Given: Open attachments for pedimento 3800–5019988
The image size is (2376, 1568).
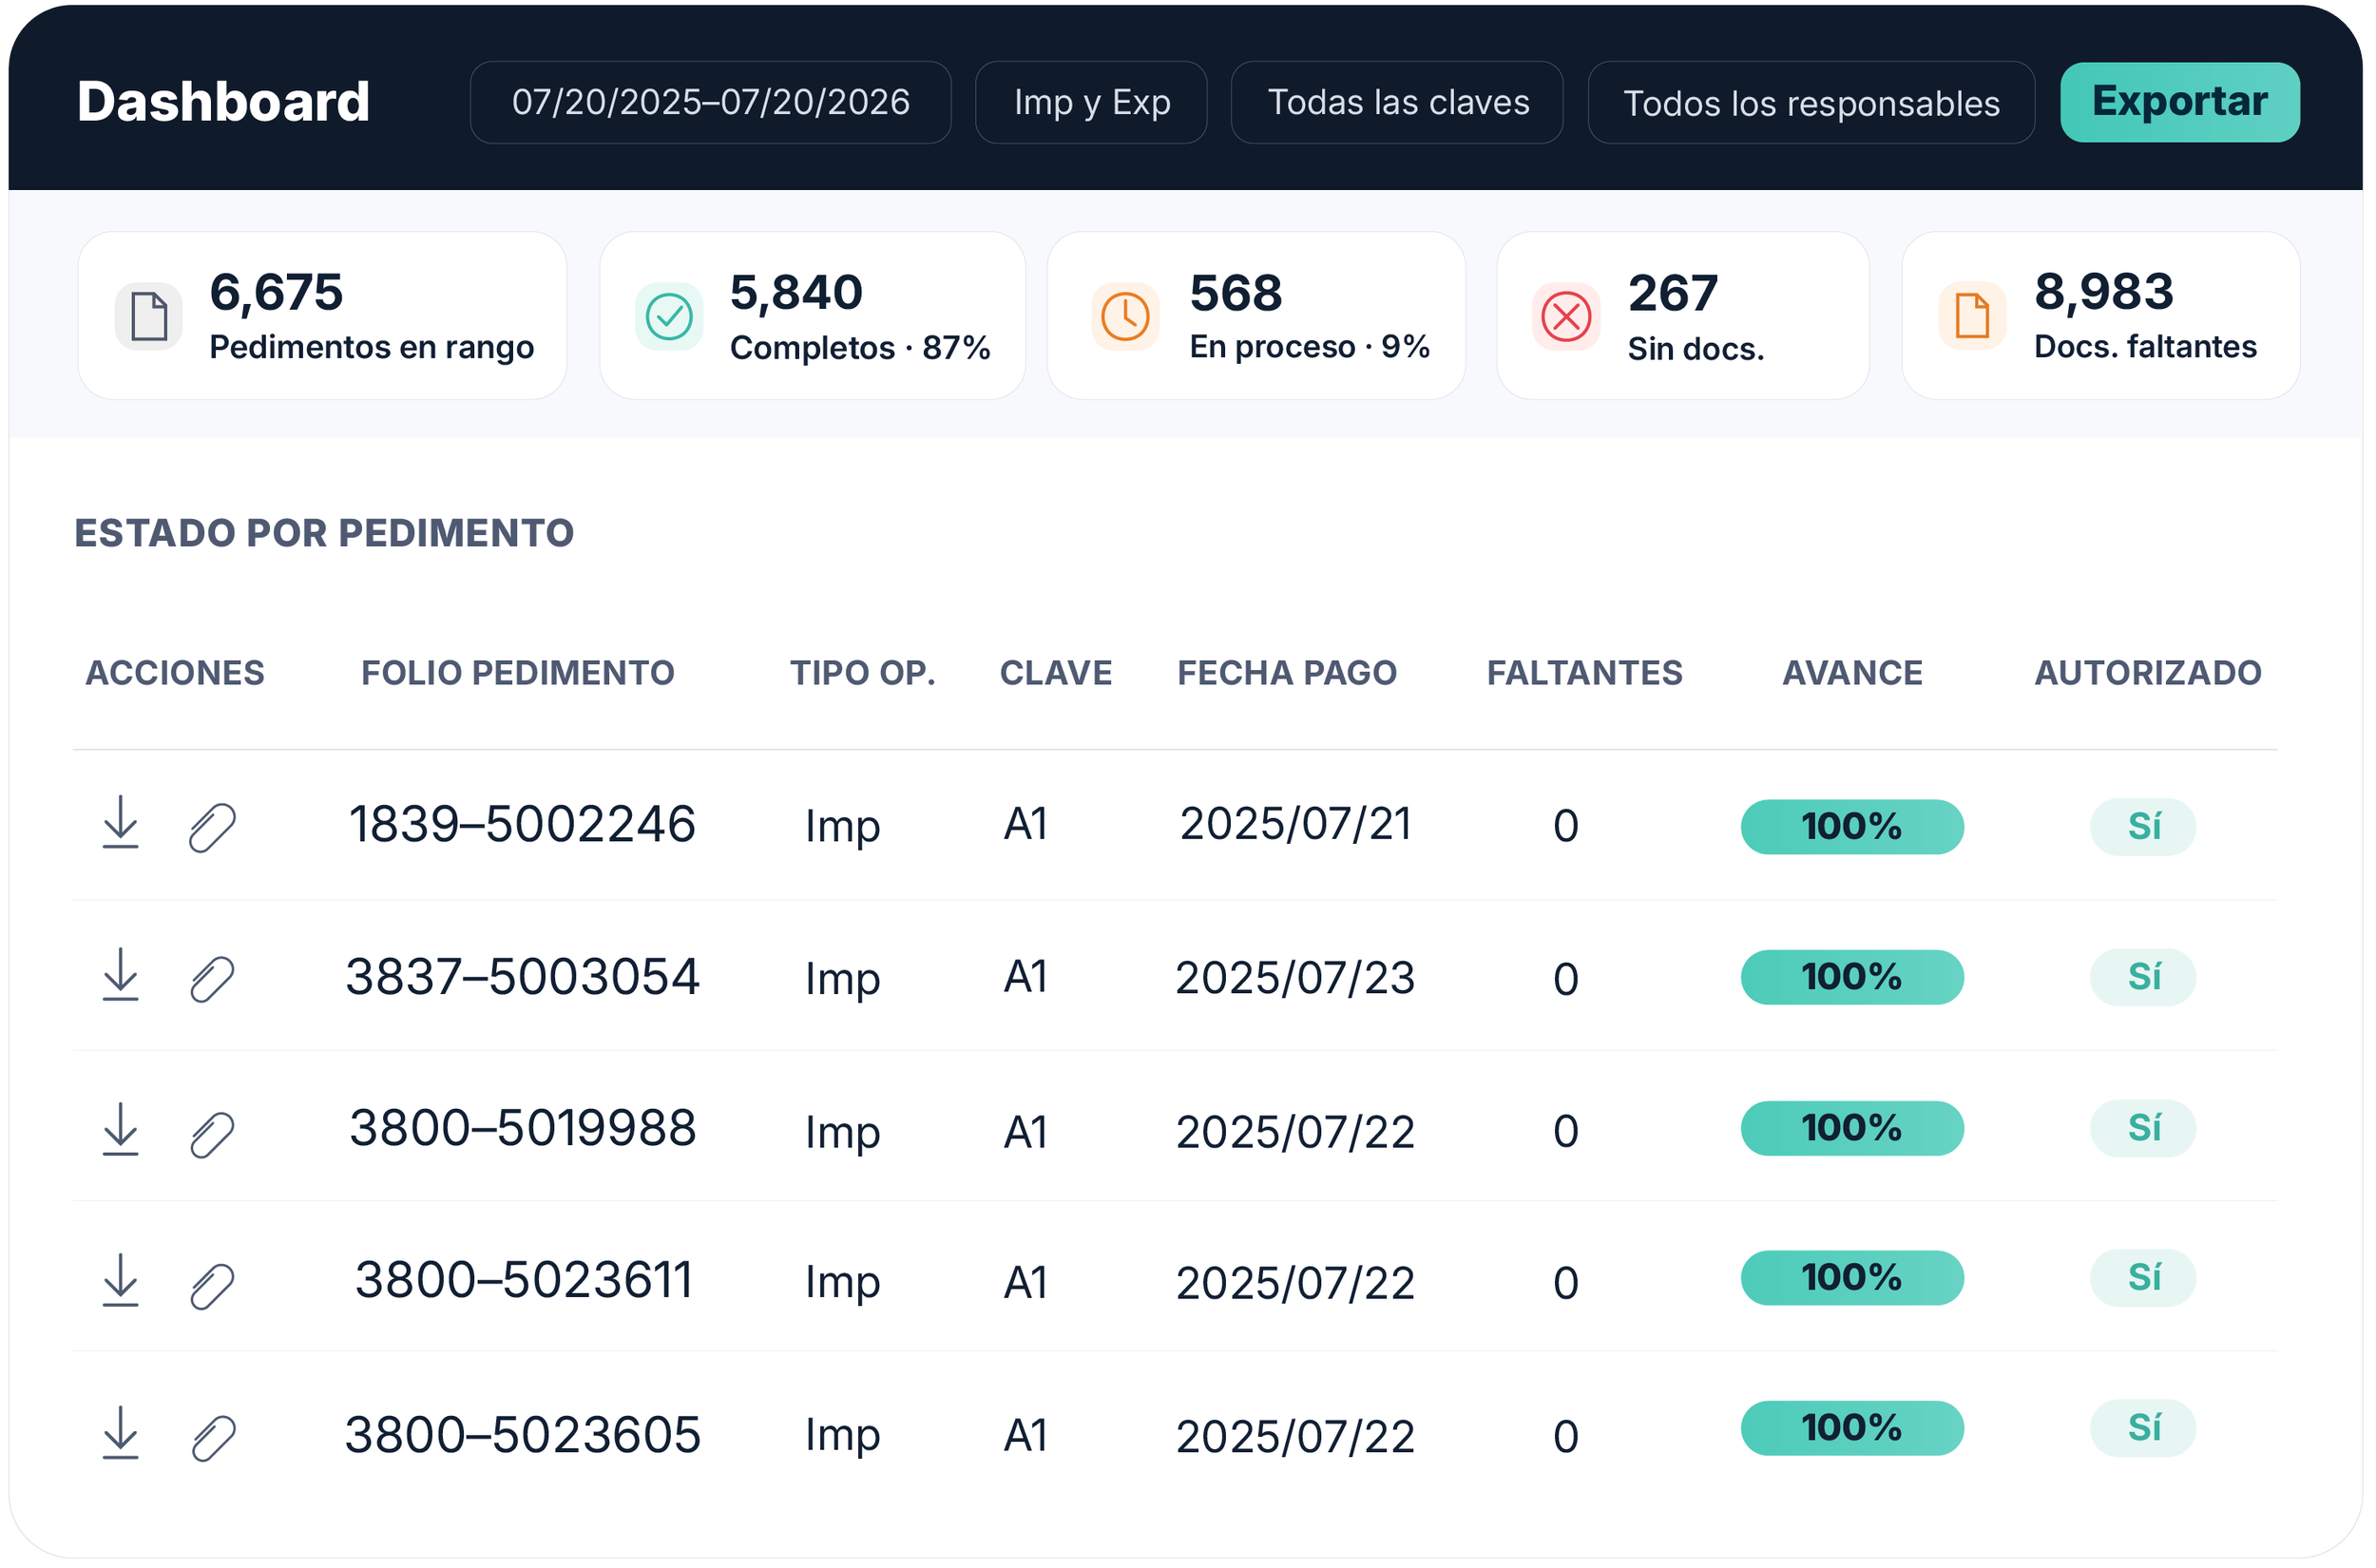Looking at the screenshot, I should [x=212, y=1136].
